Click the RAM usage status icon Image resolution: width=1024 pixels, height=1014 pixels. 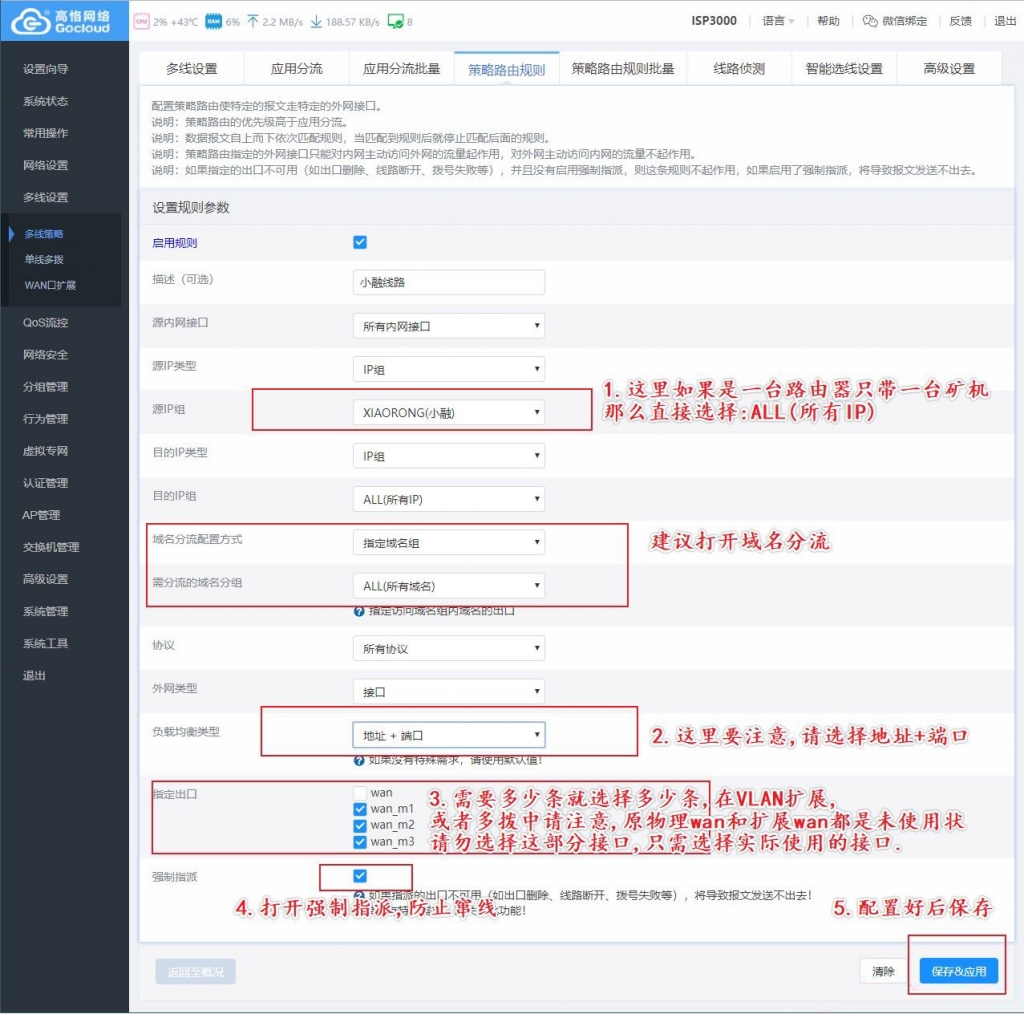pos(213,21)
